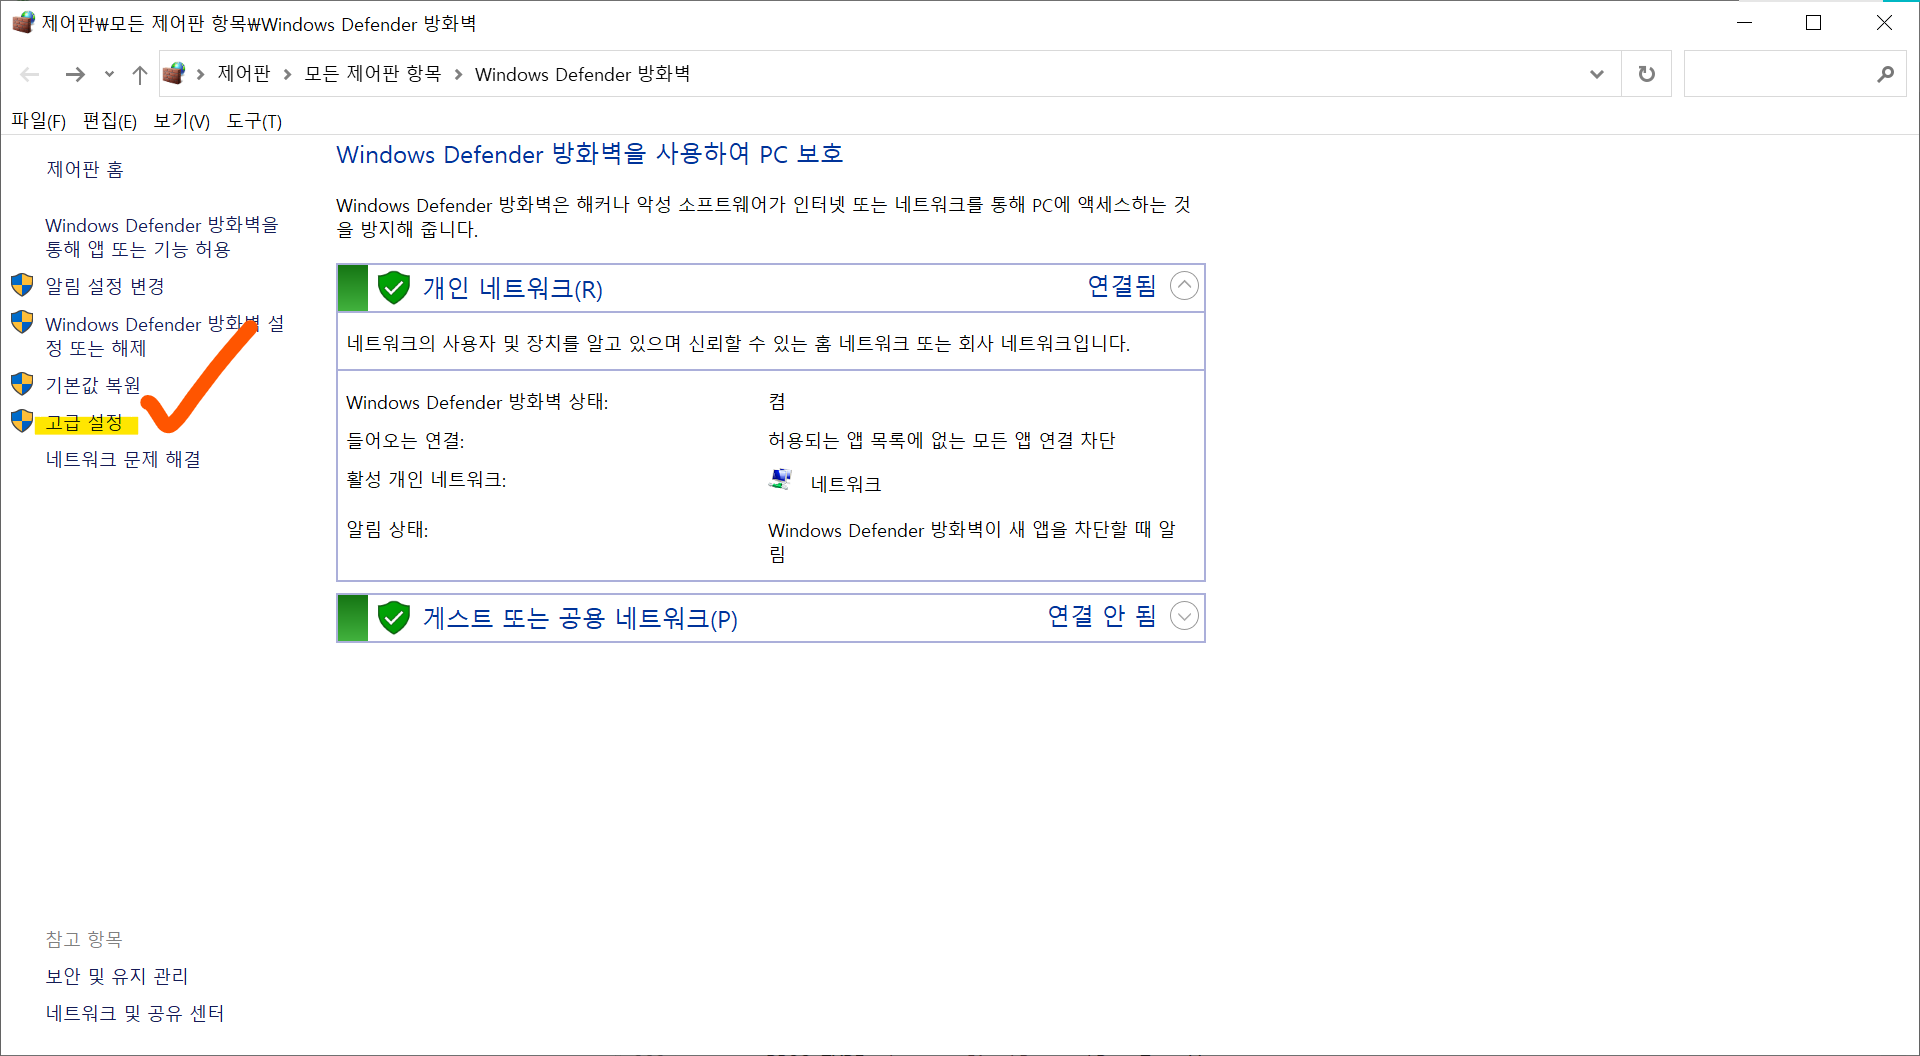The height and width of the screenshot is (1056, 1920).
Task: Close the Windows Defender 방화벽 window
Action: (x=1884, y=22)
